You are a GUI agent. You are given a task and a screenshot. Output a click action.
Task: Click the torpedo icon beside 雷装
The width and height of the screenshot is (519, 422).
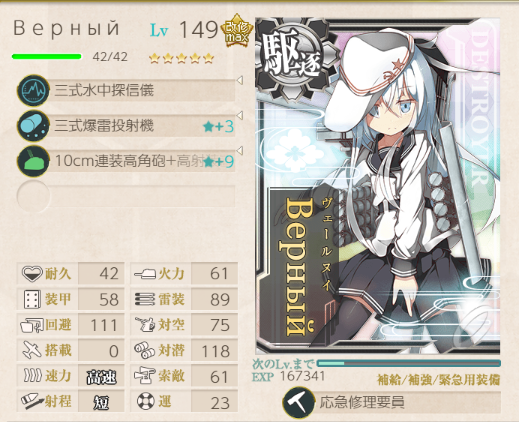145,299
